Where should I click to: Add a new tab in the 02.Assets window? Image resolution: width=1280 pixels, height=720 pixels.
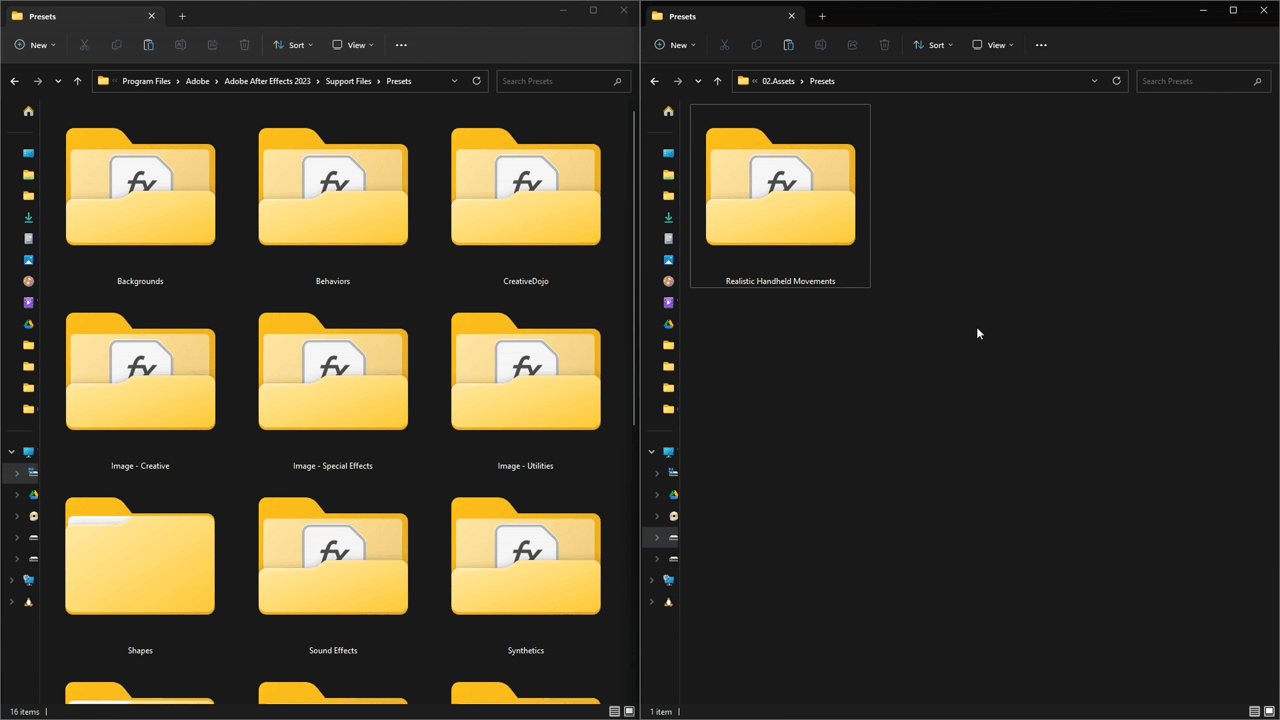pos(822,16)
